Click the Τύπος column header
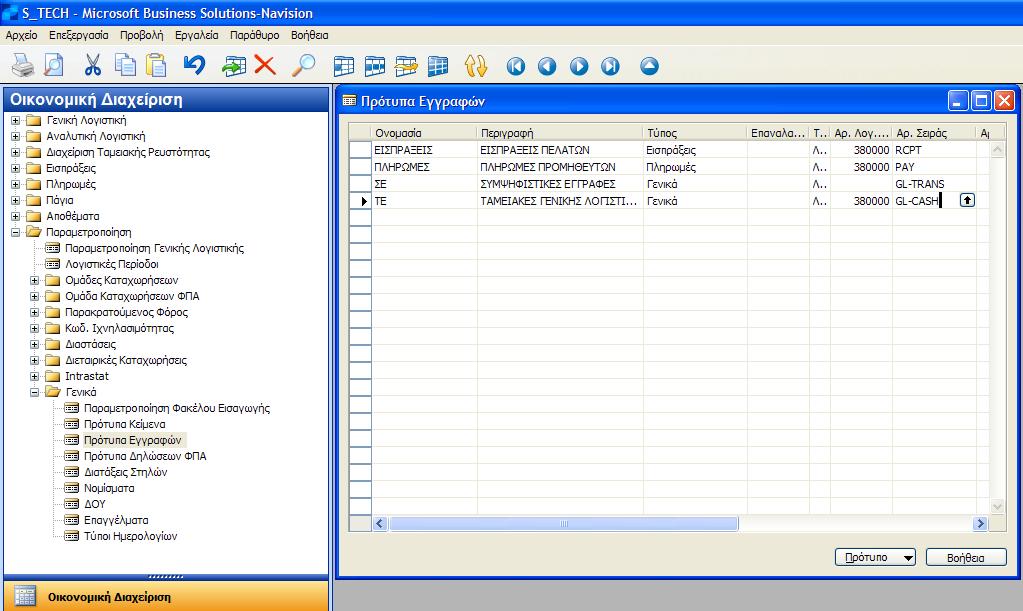The width and height of the screenshot is (1023, 611). 695,133
